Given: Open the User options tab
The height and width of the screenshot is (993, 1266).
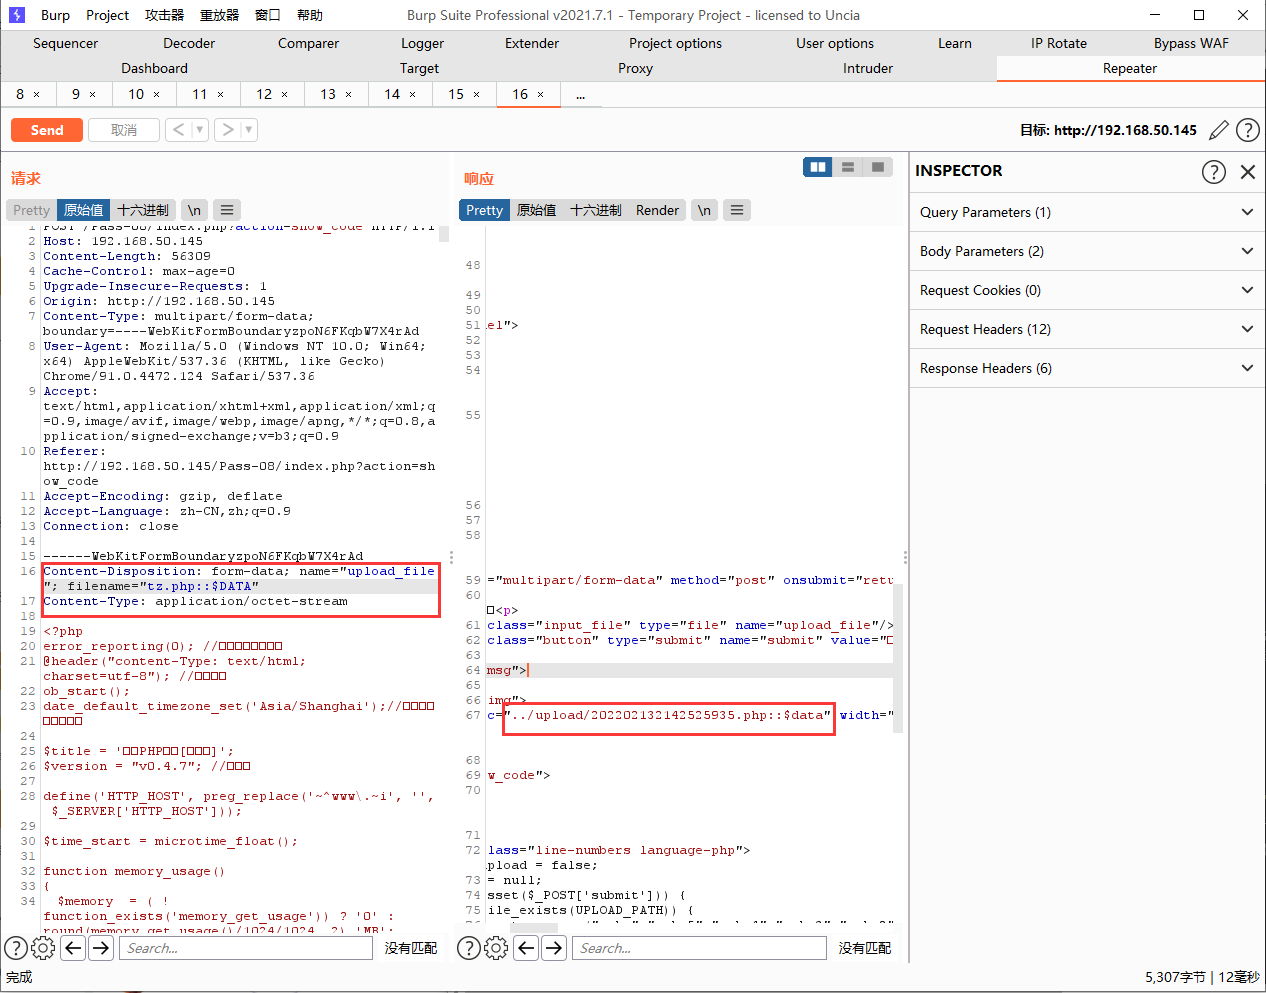Looking at the screenshot, I should (835, 43).
